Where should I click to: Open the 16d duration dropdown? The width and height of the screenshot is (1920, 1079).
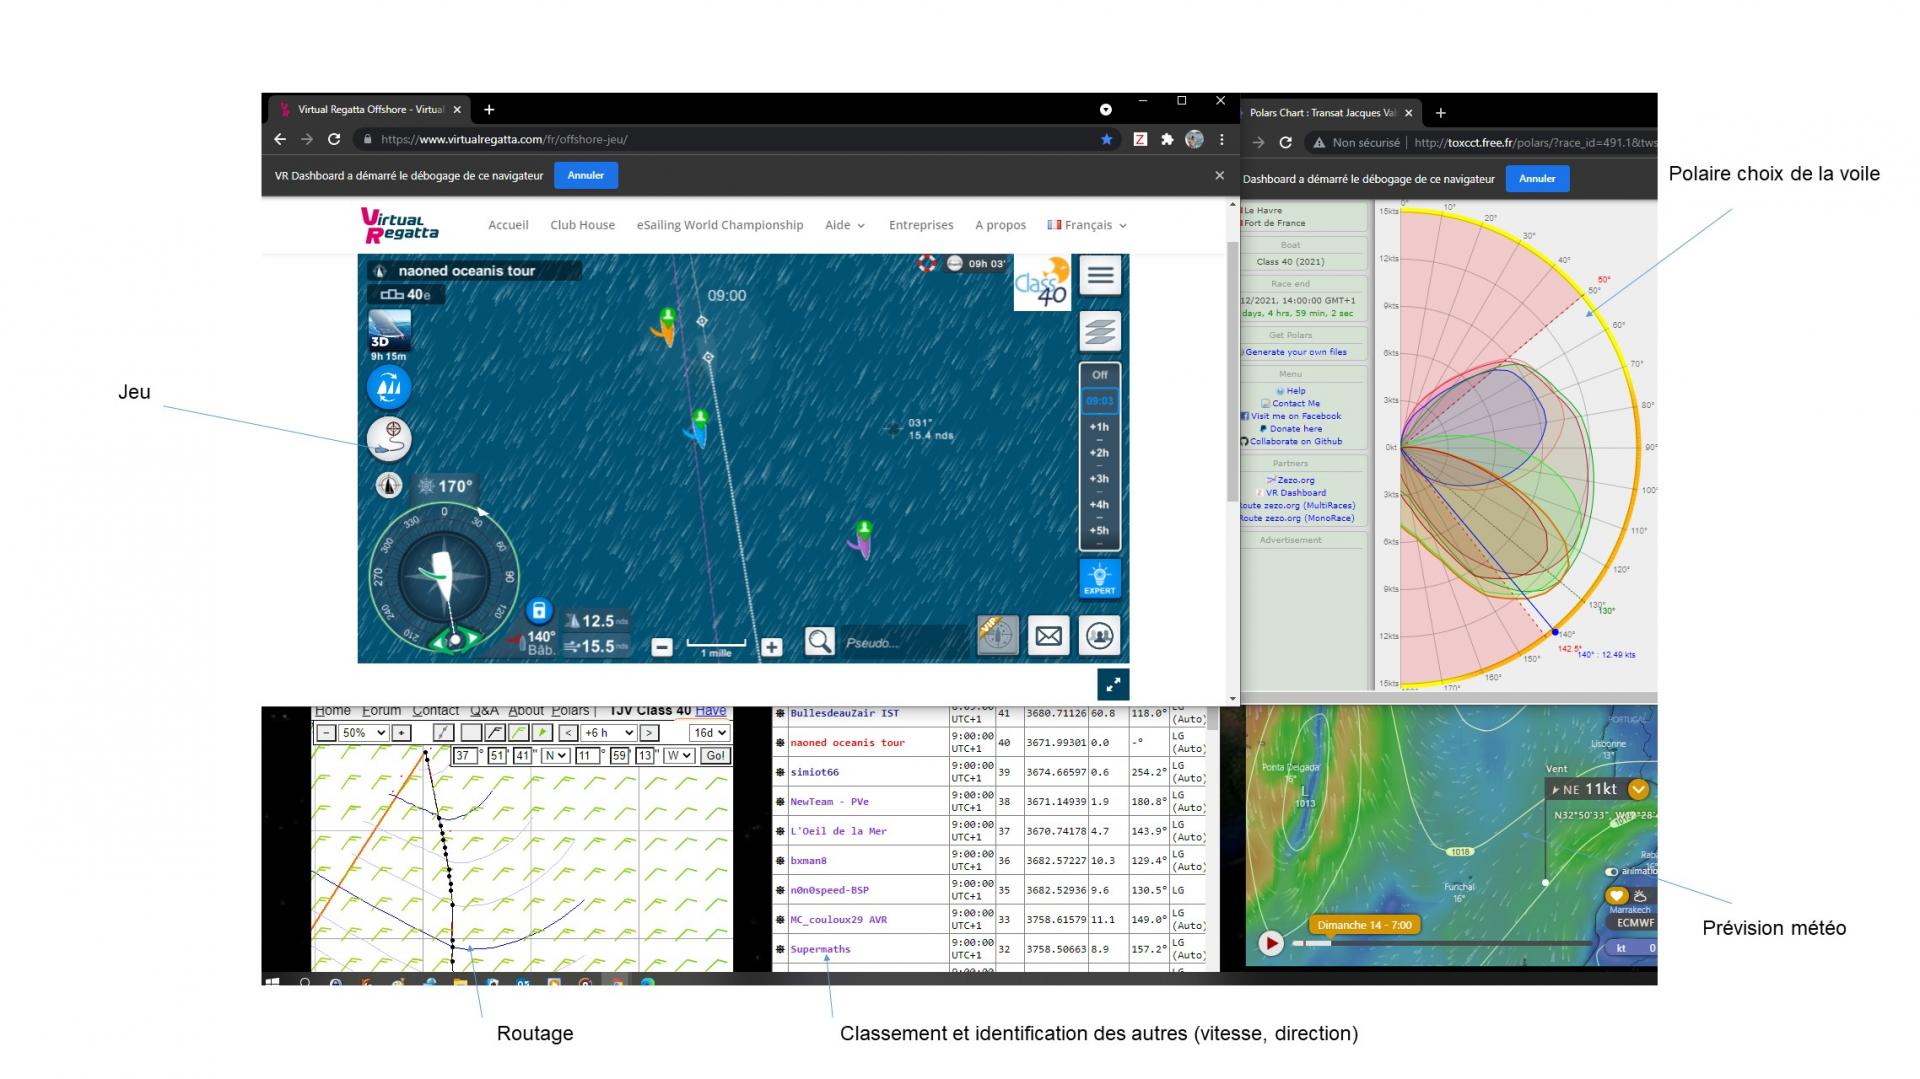click(x=709, y=733)
